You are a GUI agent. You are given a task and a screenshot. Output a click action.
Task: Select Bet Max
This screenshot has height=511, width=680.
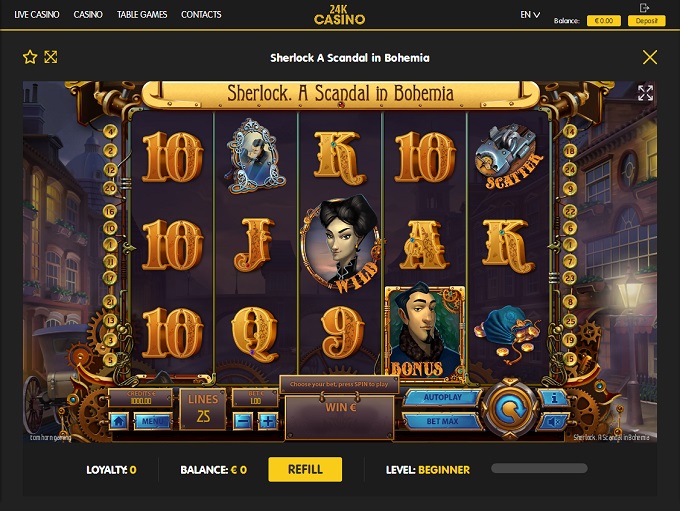(443, 421)
